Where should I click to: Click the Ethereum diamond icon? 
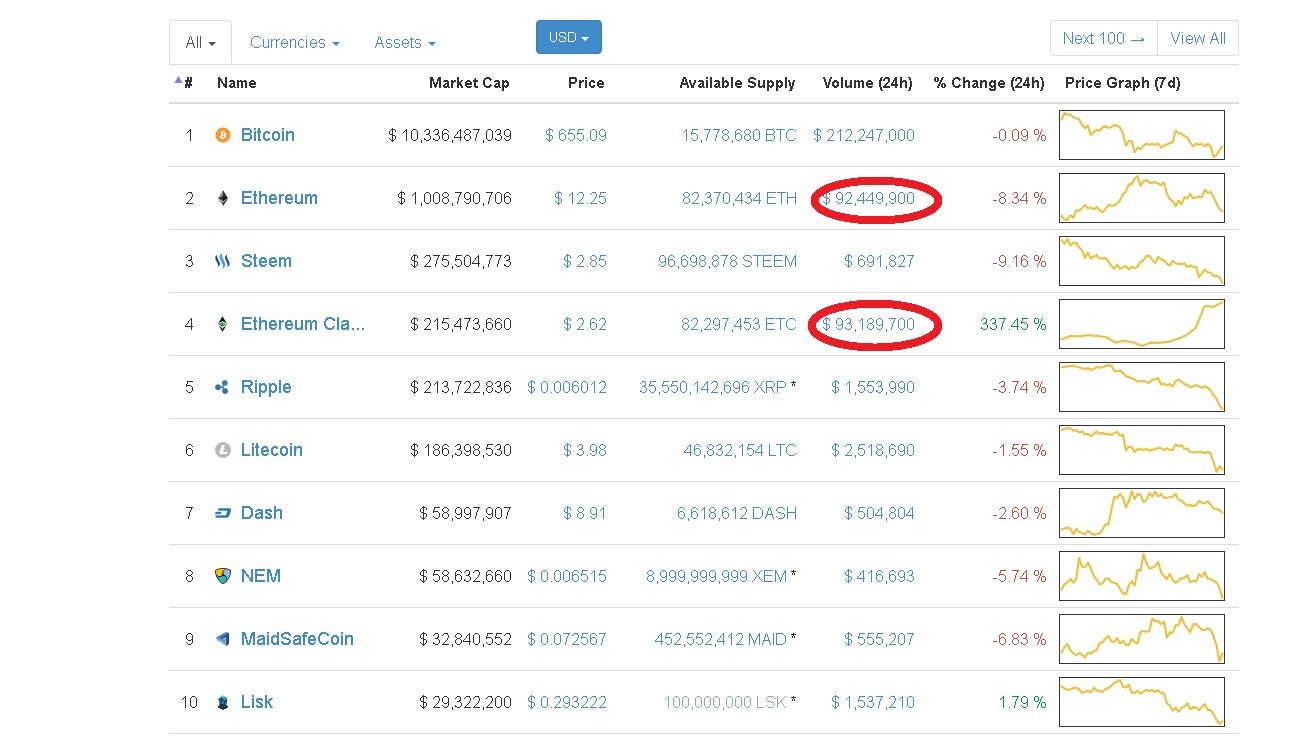(x=223, y=198)
